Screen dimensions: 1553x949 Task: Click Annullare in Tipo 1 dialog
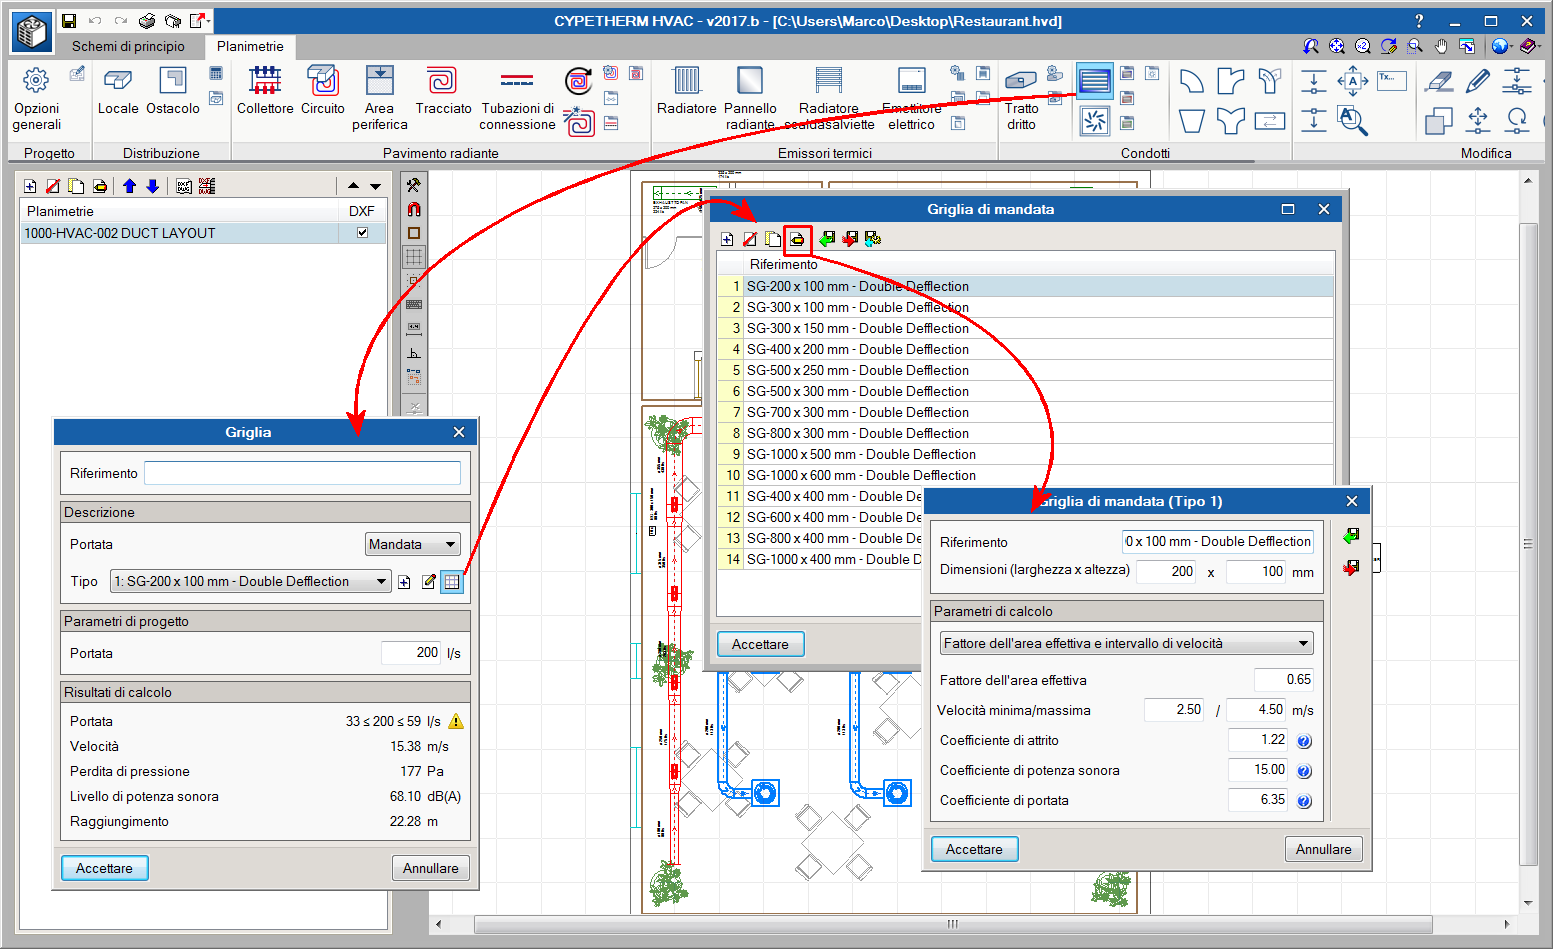[x=1323, y=849]
